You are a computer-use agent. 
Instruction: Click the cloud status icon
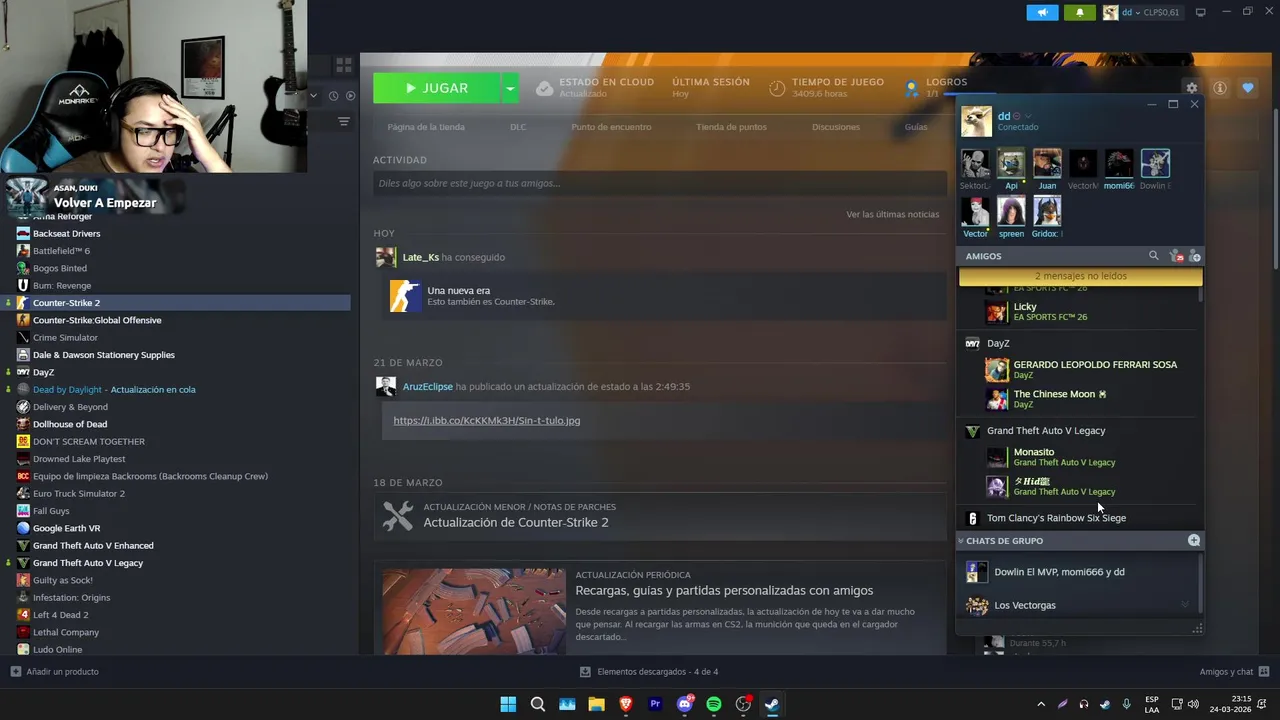pyautogui.click(x=544, y=88)
